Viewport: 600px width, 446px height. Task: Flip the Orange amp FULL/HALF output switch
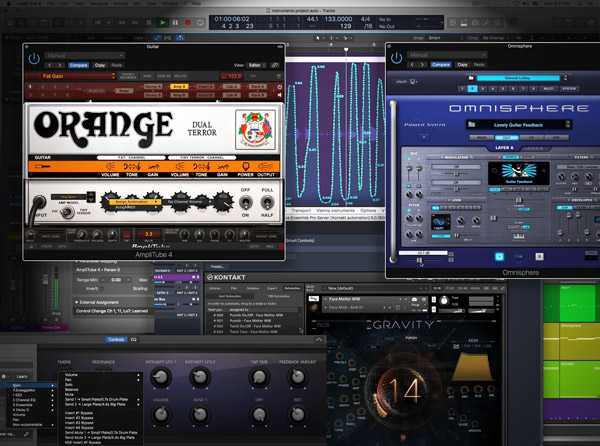tap(267, 202)
